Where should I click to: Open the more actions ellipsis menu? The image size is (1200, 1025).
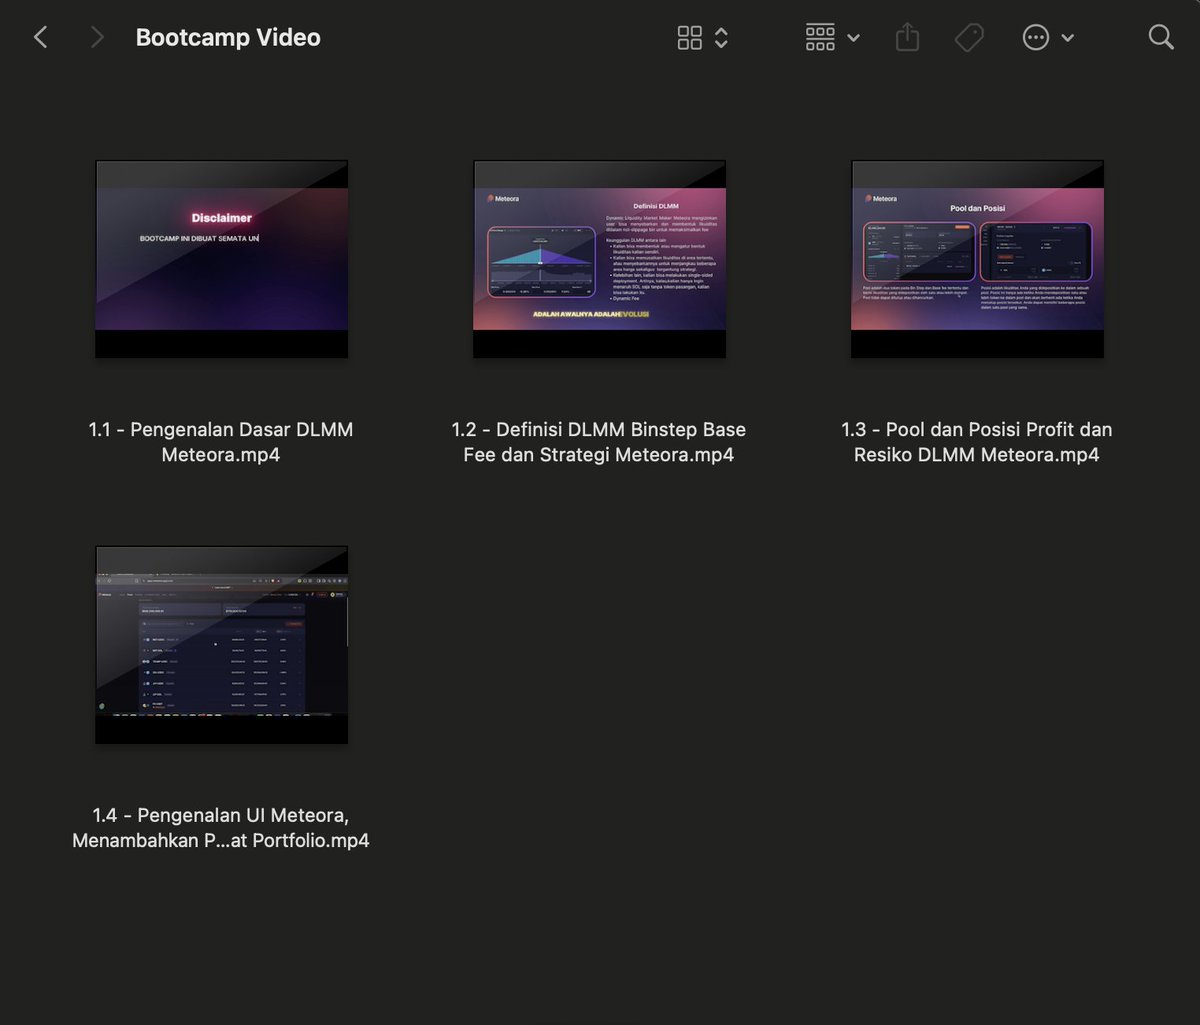click(x=1036, y=38)
